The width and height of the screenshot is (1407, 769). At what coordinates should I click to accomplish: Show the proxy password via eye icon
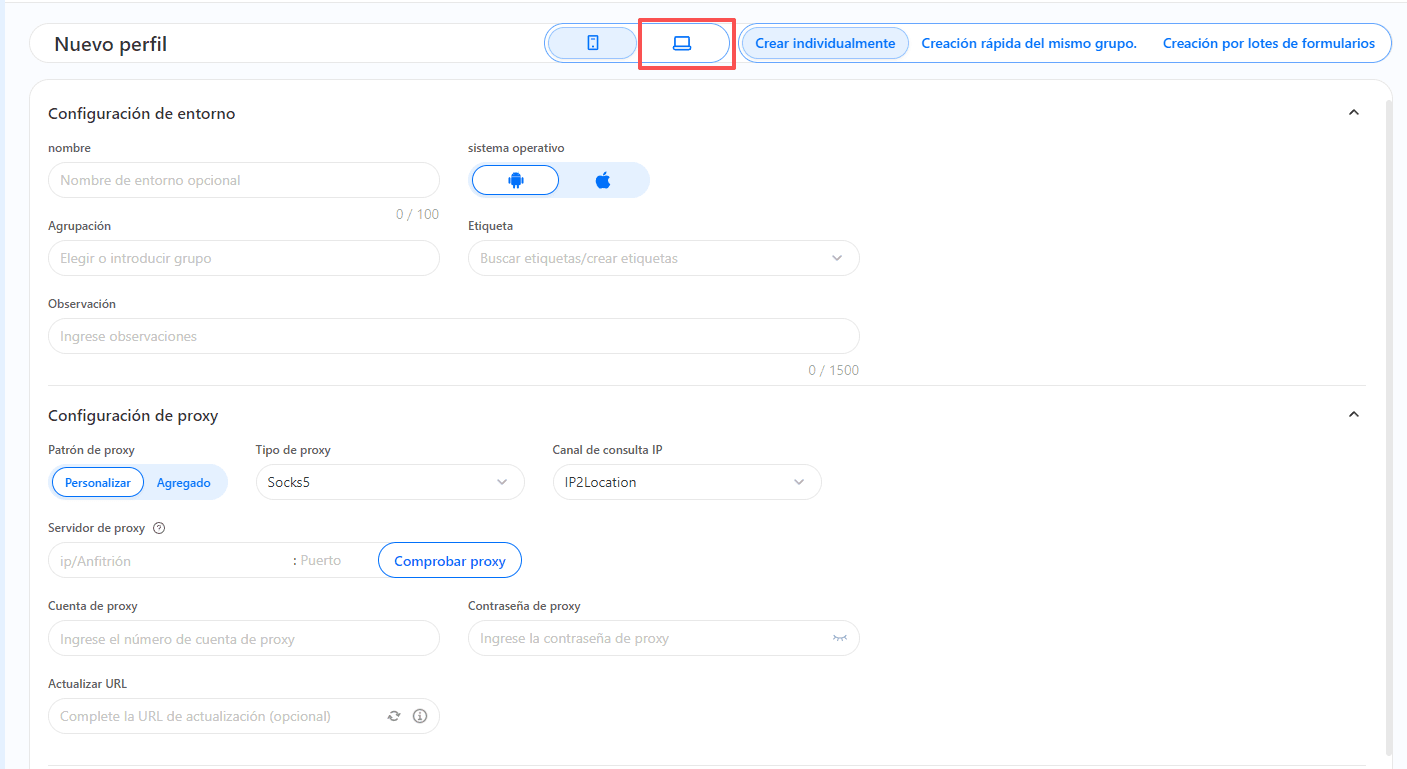[x=839, y=638]
